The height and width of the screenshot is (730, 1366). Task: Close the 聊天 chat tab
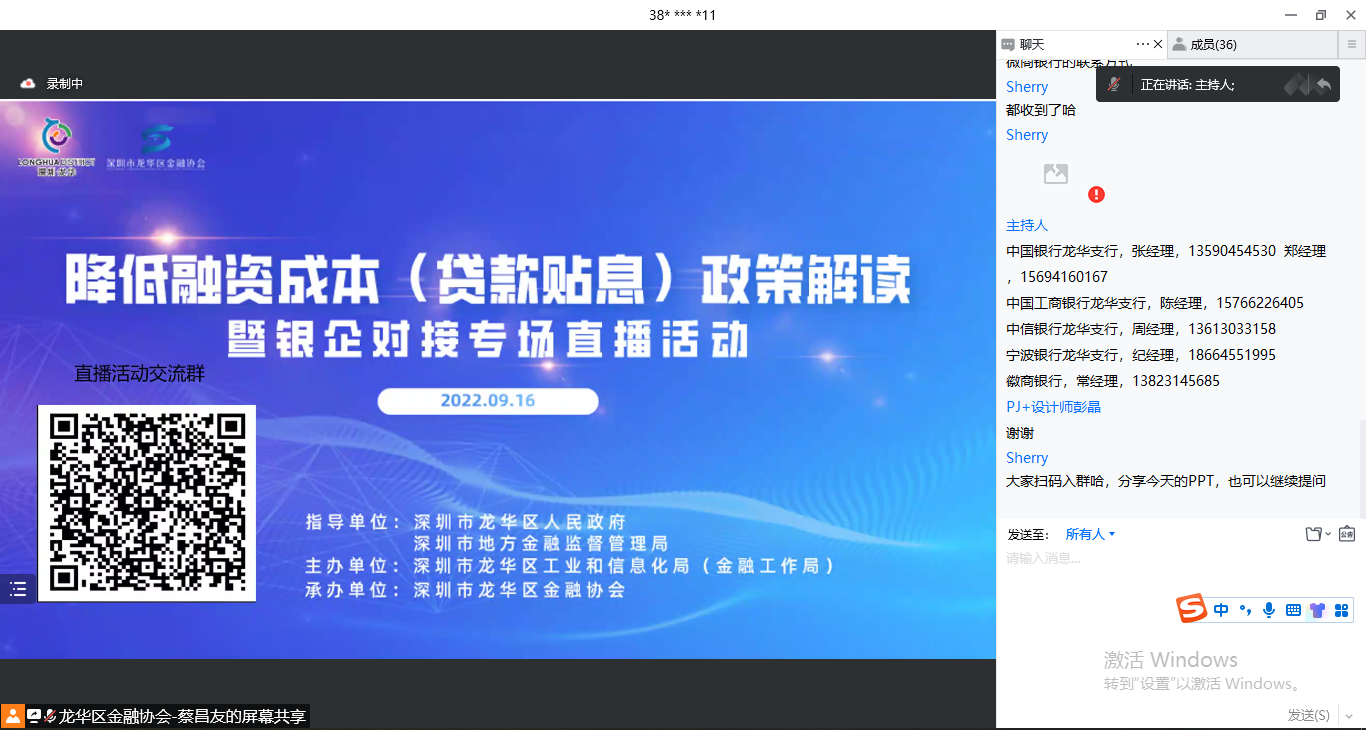pos(1158,44)
